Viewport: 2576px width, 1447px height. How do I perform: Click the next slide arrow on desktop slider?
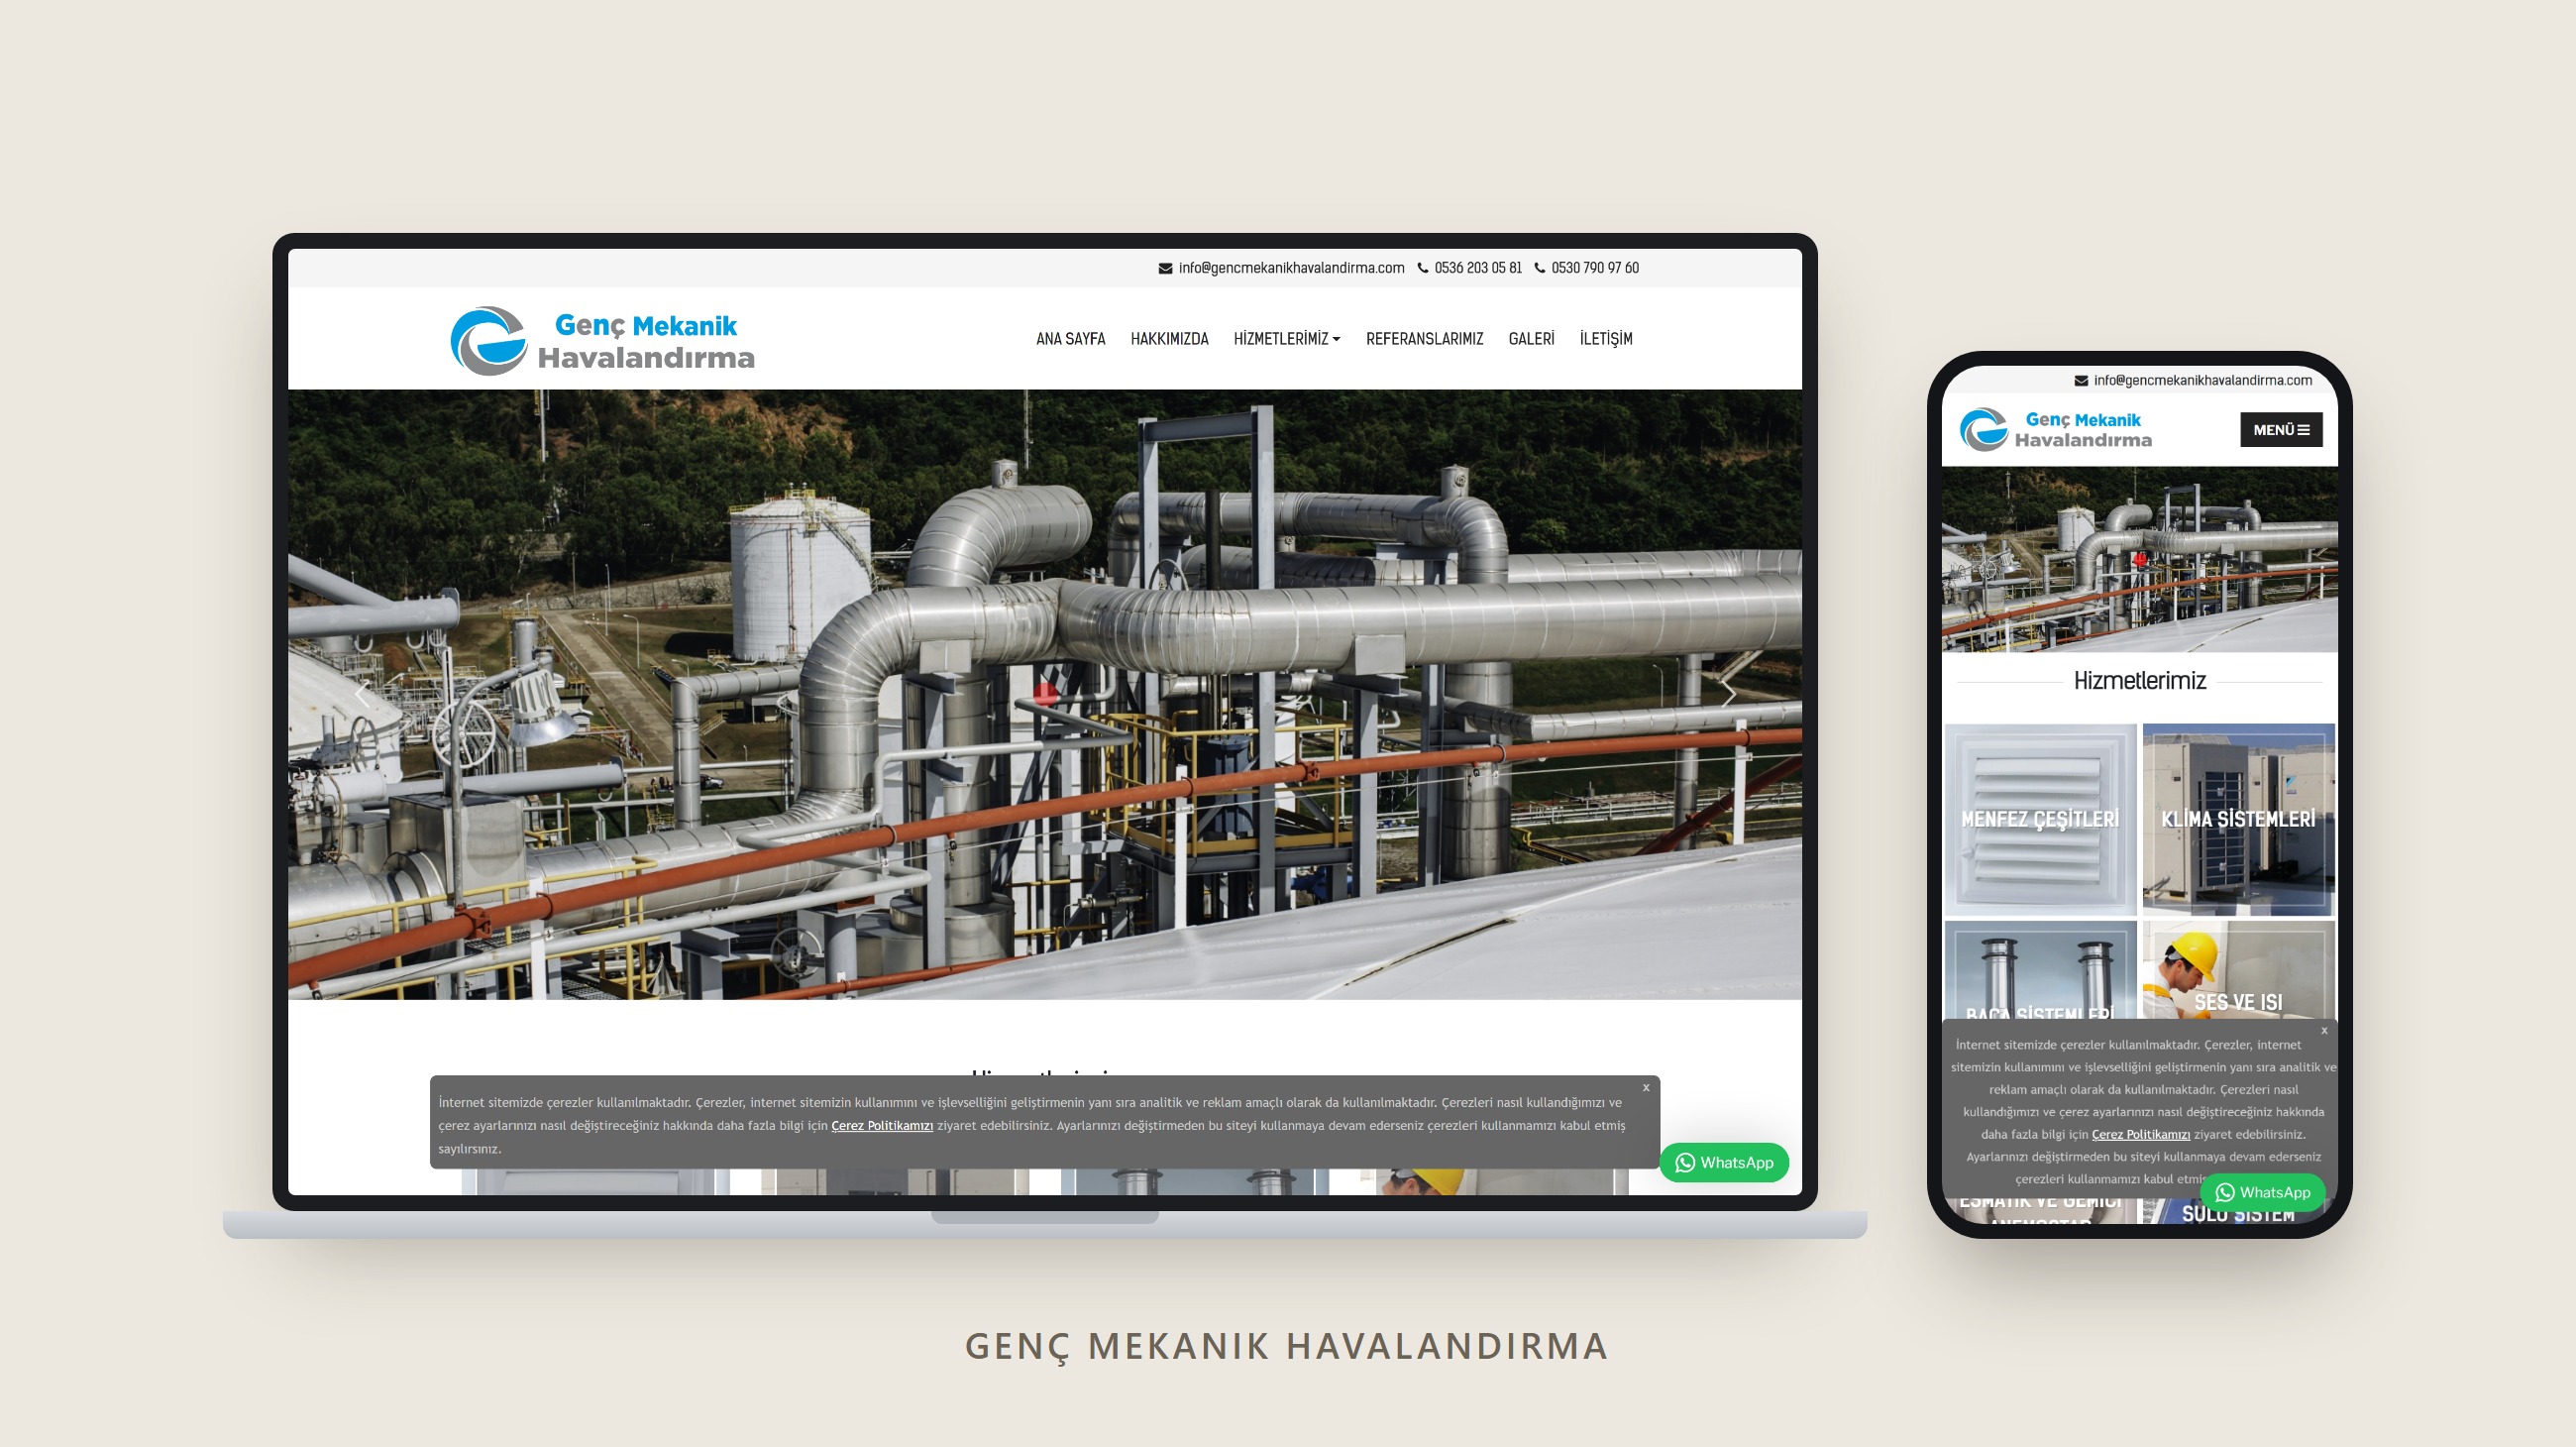tap(1728, 694)
